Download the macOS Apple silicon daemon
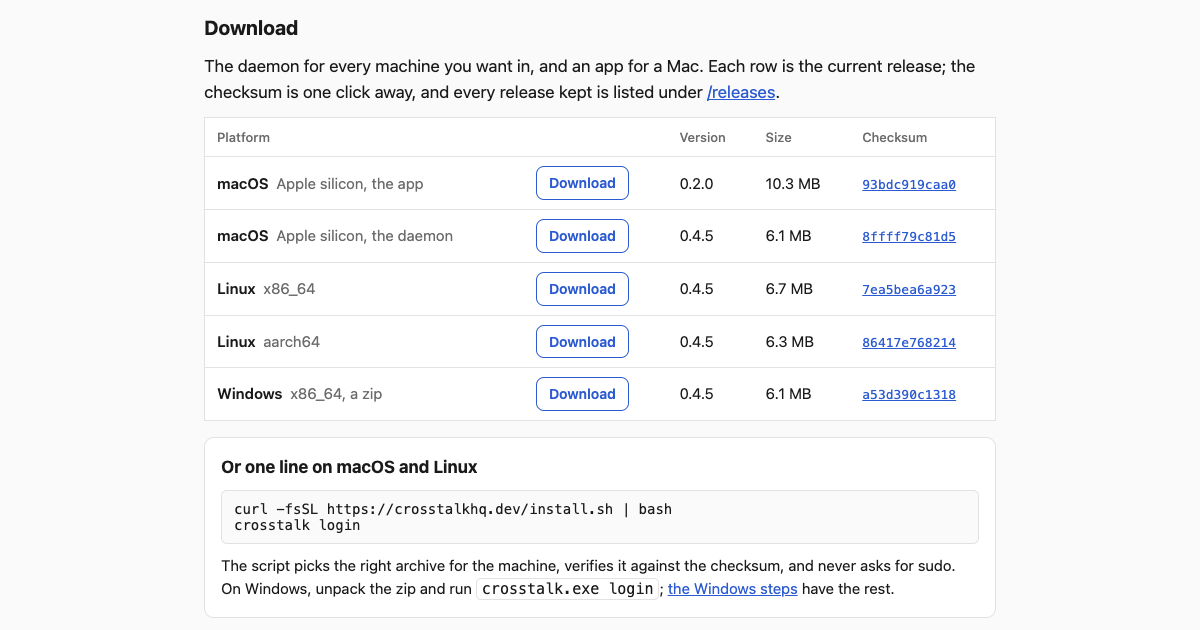Viewport: 1200px width, 630px height. [x=582, y=236]
